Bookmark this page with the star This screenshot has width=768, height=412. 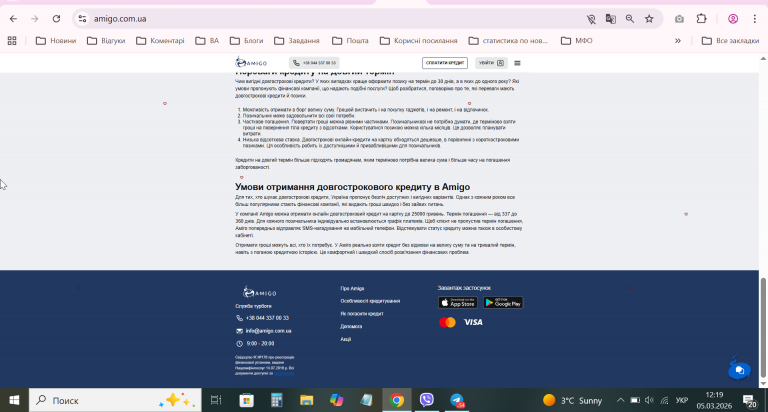[649, 19]
